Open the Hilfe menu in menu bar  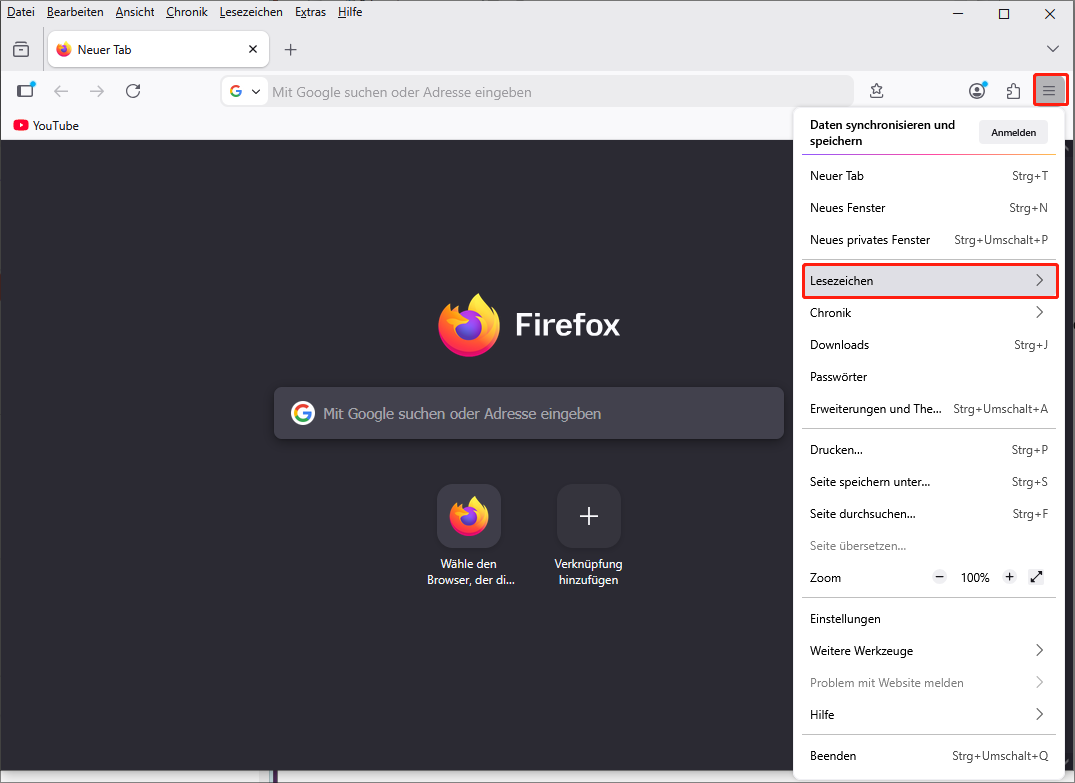pyautogui.click(x=350, y=12)
